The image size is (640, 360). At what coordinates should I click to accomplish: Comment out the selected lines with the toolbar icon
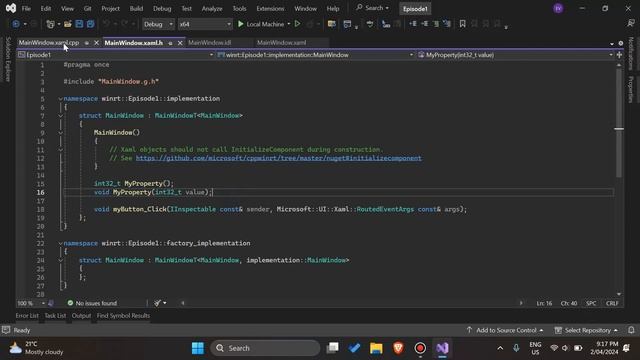(436, 24)
